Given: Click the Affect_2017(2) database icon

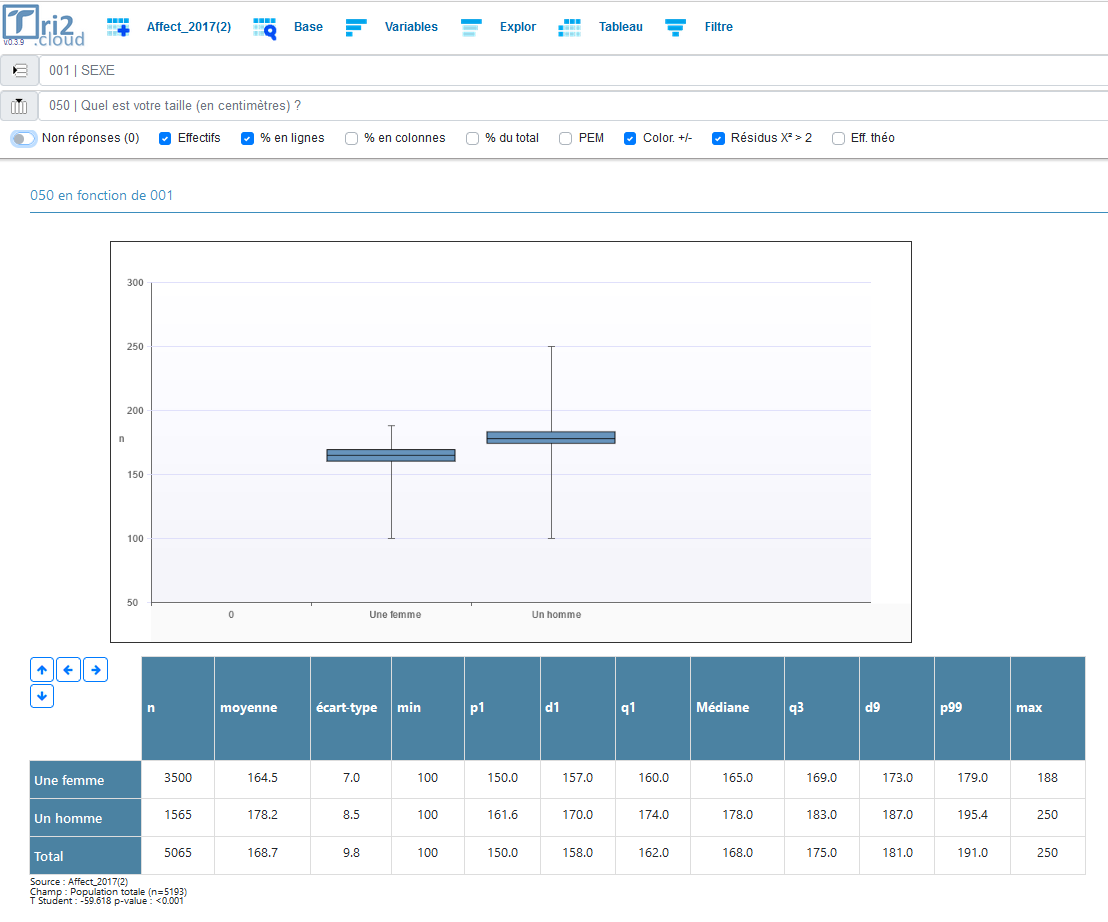Looking at the screenshot, I should (x=118, y=27).
